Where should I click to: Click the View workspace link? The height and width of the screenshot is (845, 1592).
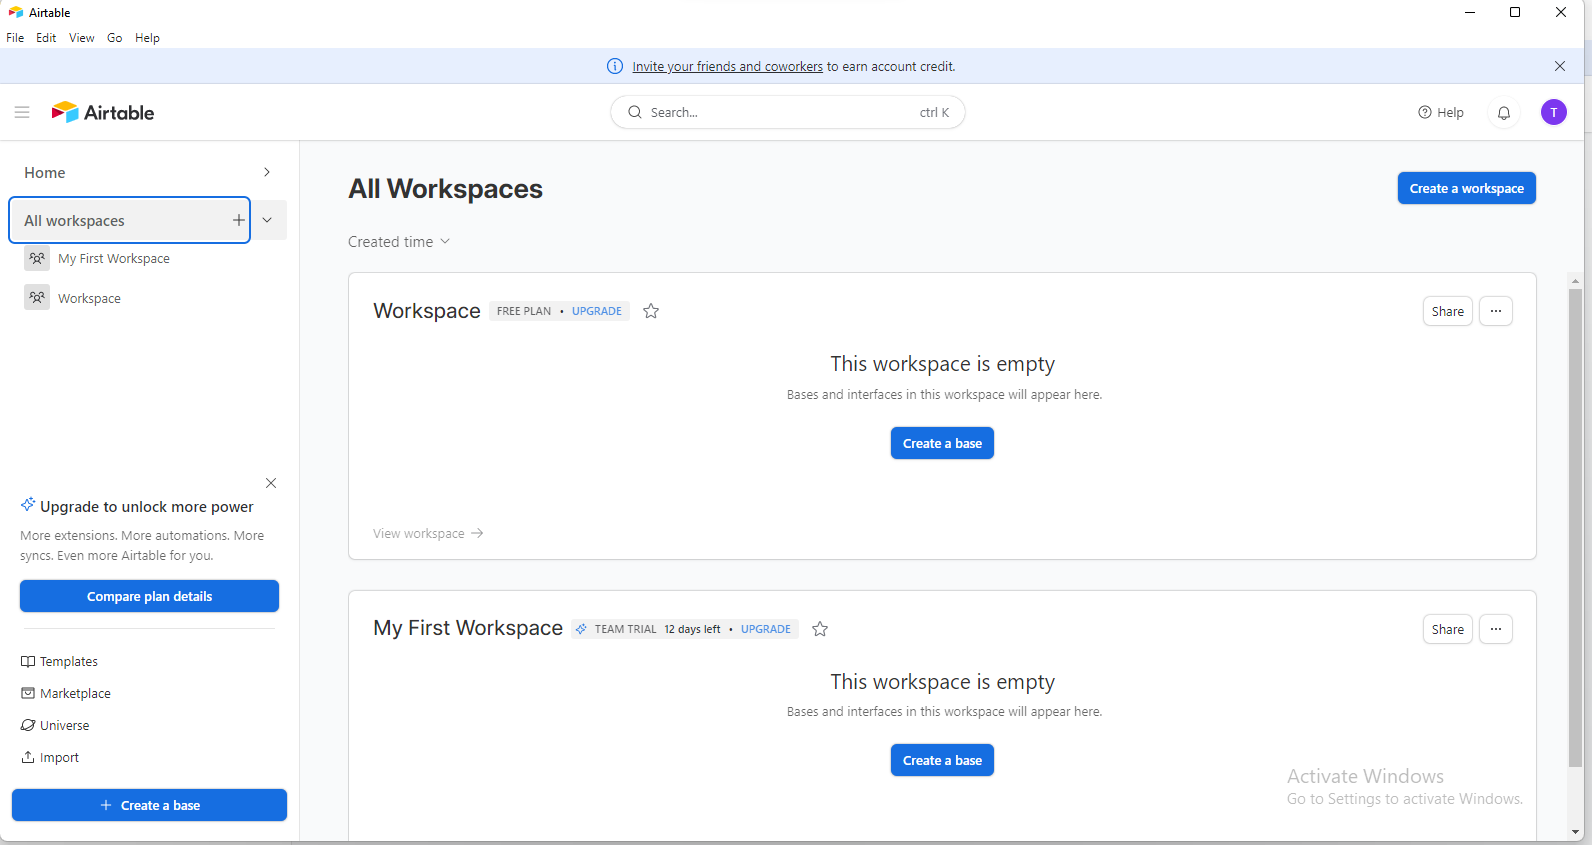tap(428, 534)
